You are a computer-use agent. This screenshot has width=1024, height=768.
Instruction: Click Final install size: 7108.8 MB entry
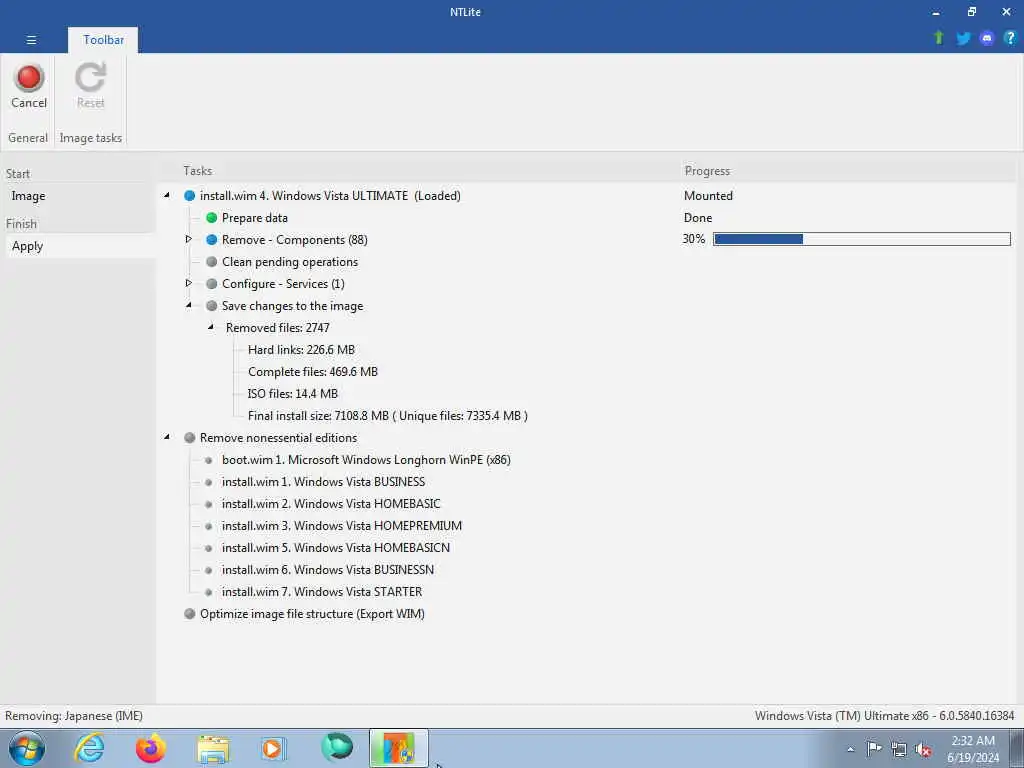pos(387,416)
